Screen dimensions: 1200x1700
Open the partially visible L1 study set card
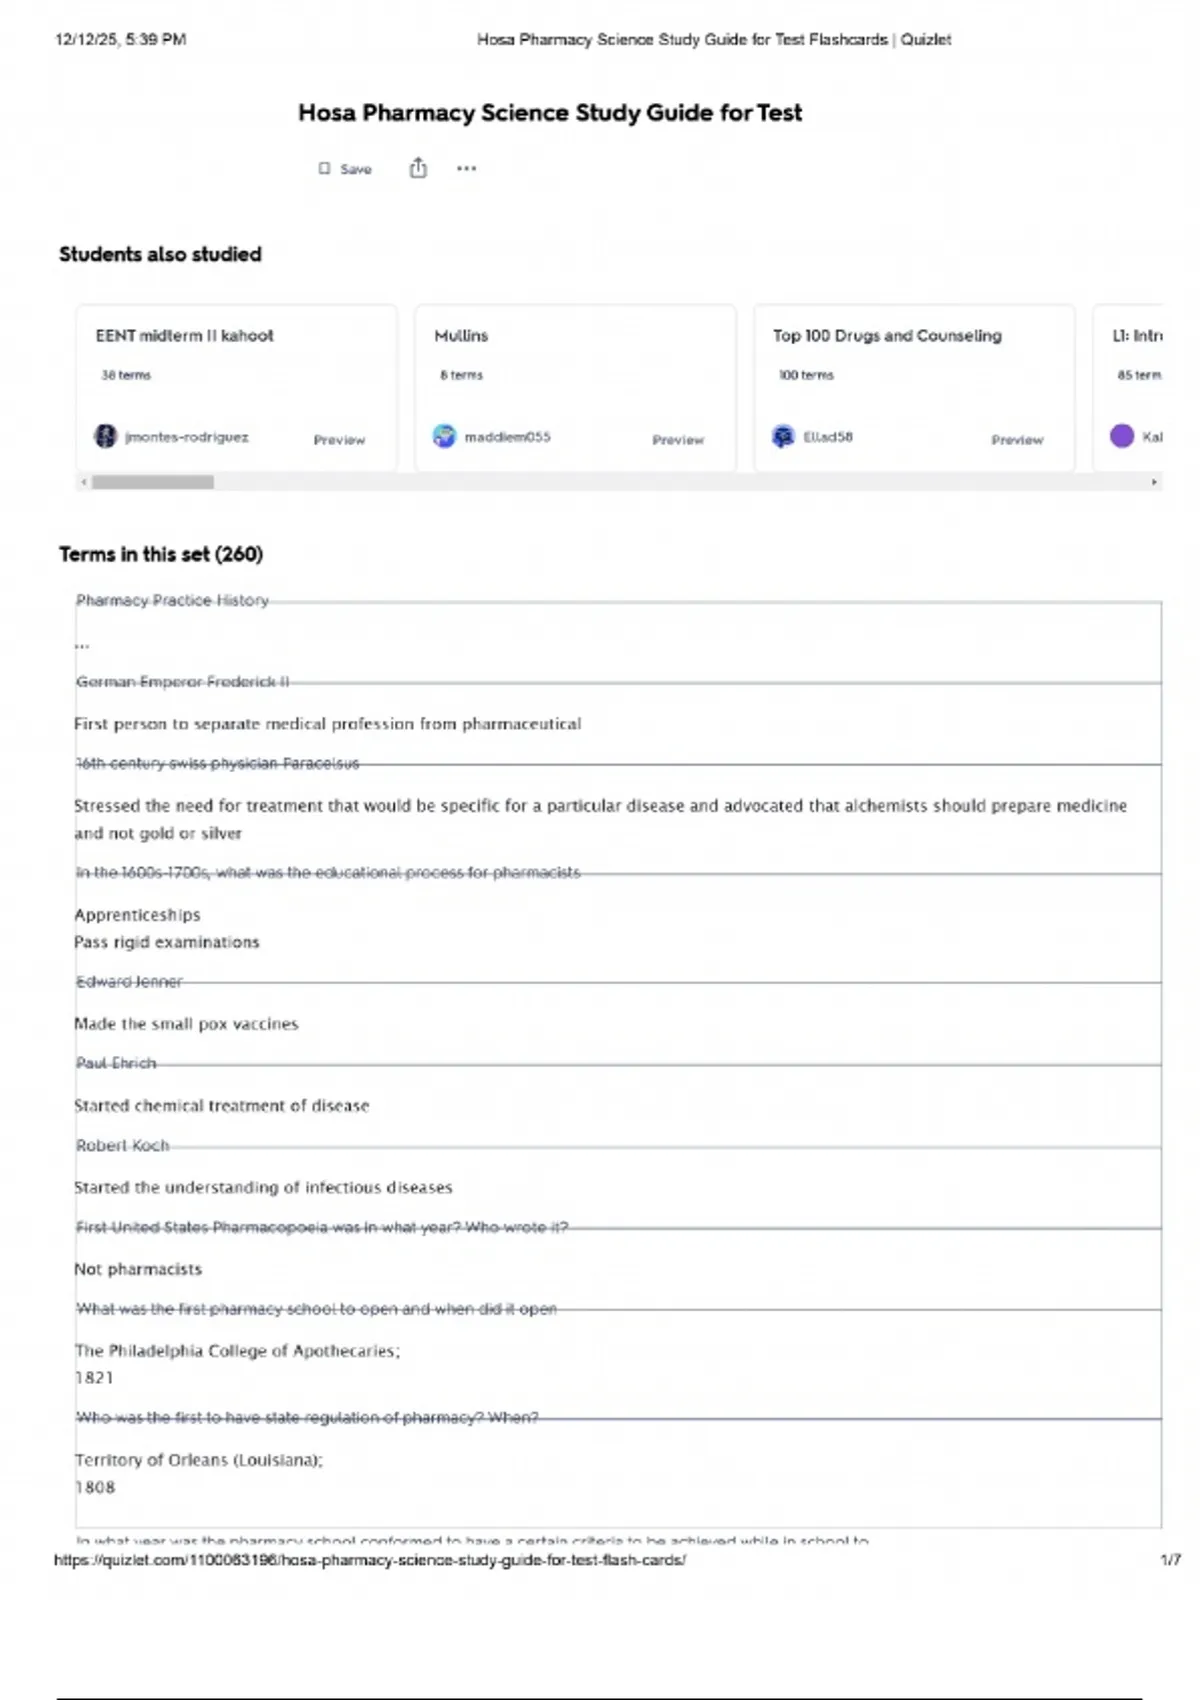(x=1137, y=336)
